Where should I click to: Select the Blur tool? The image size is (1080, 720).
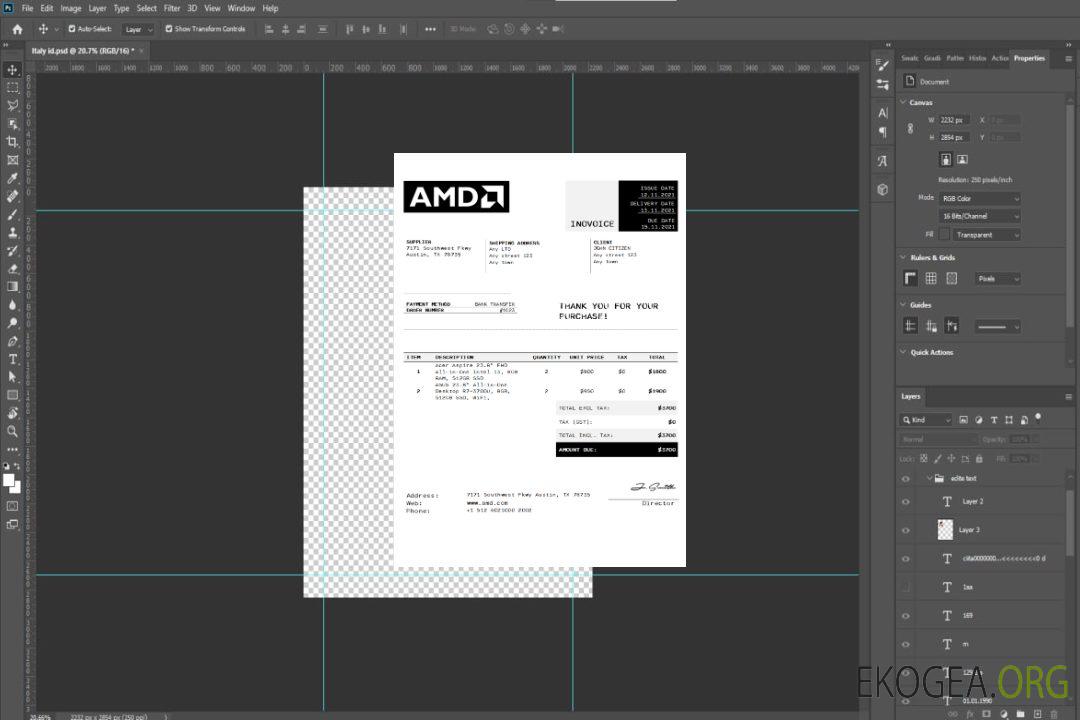(x=12, y=305)
